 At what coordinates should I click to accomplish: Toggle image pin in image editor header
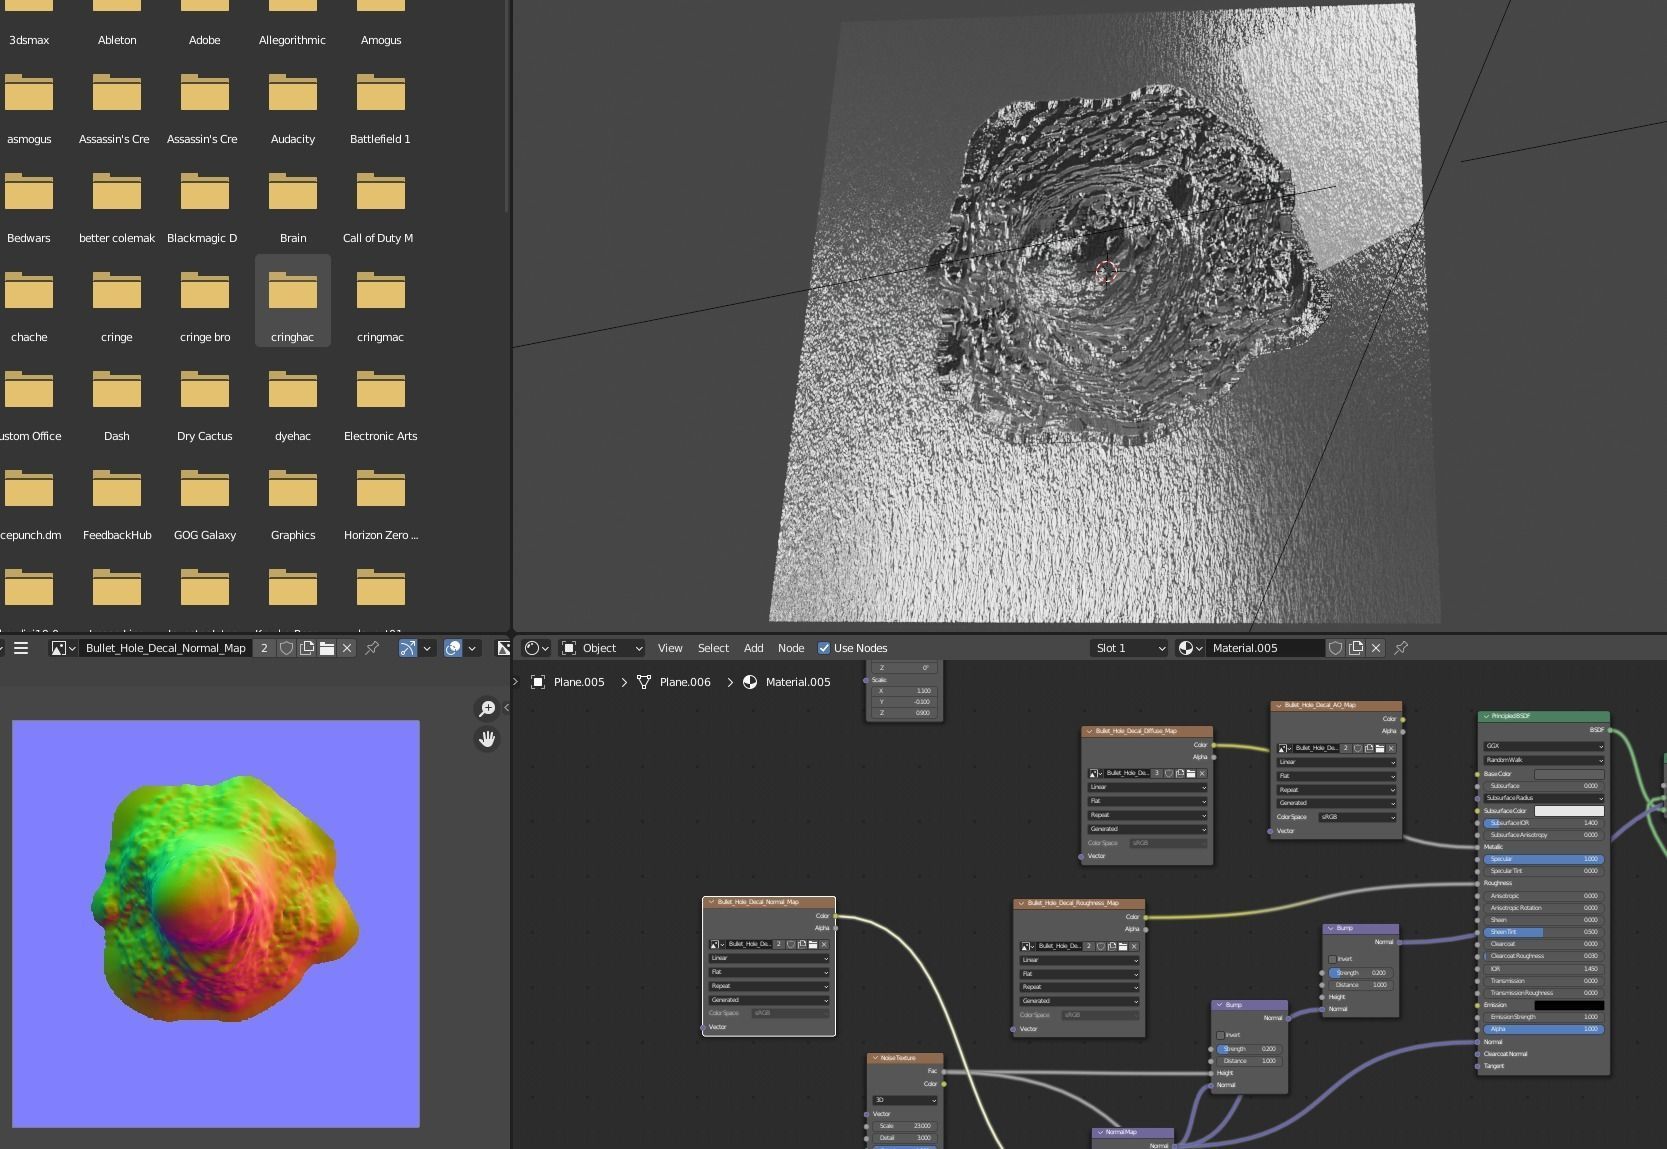372,648
